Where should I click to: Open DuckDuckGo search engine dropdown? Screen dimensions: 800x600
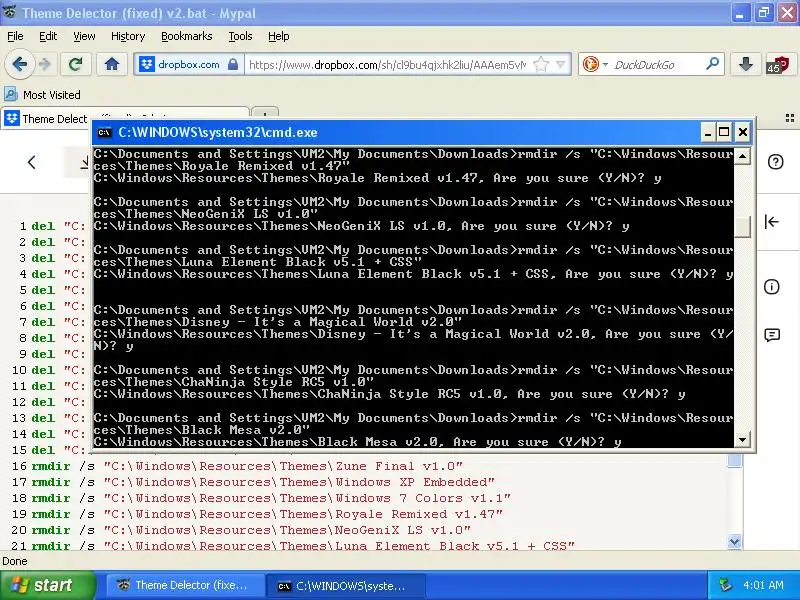tap(595, 65)
